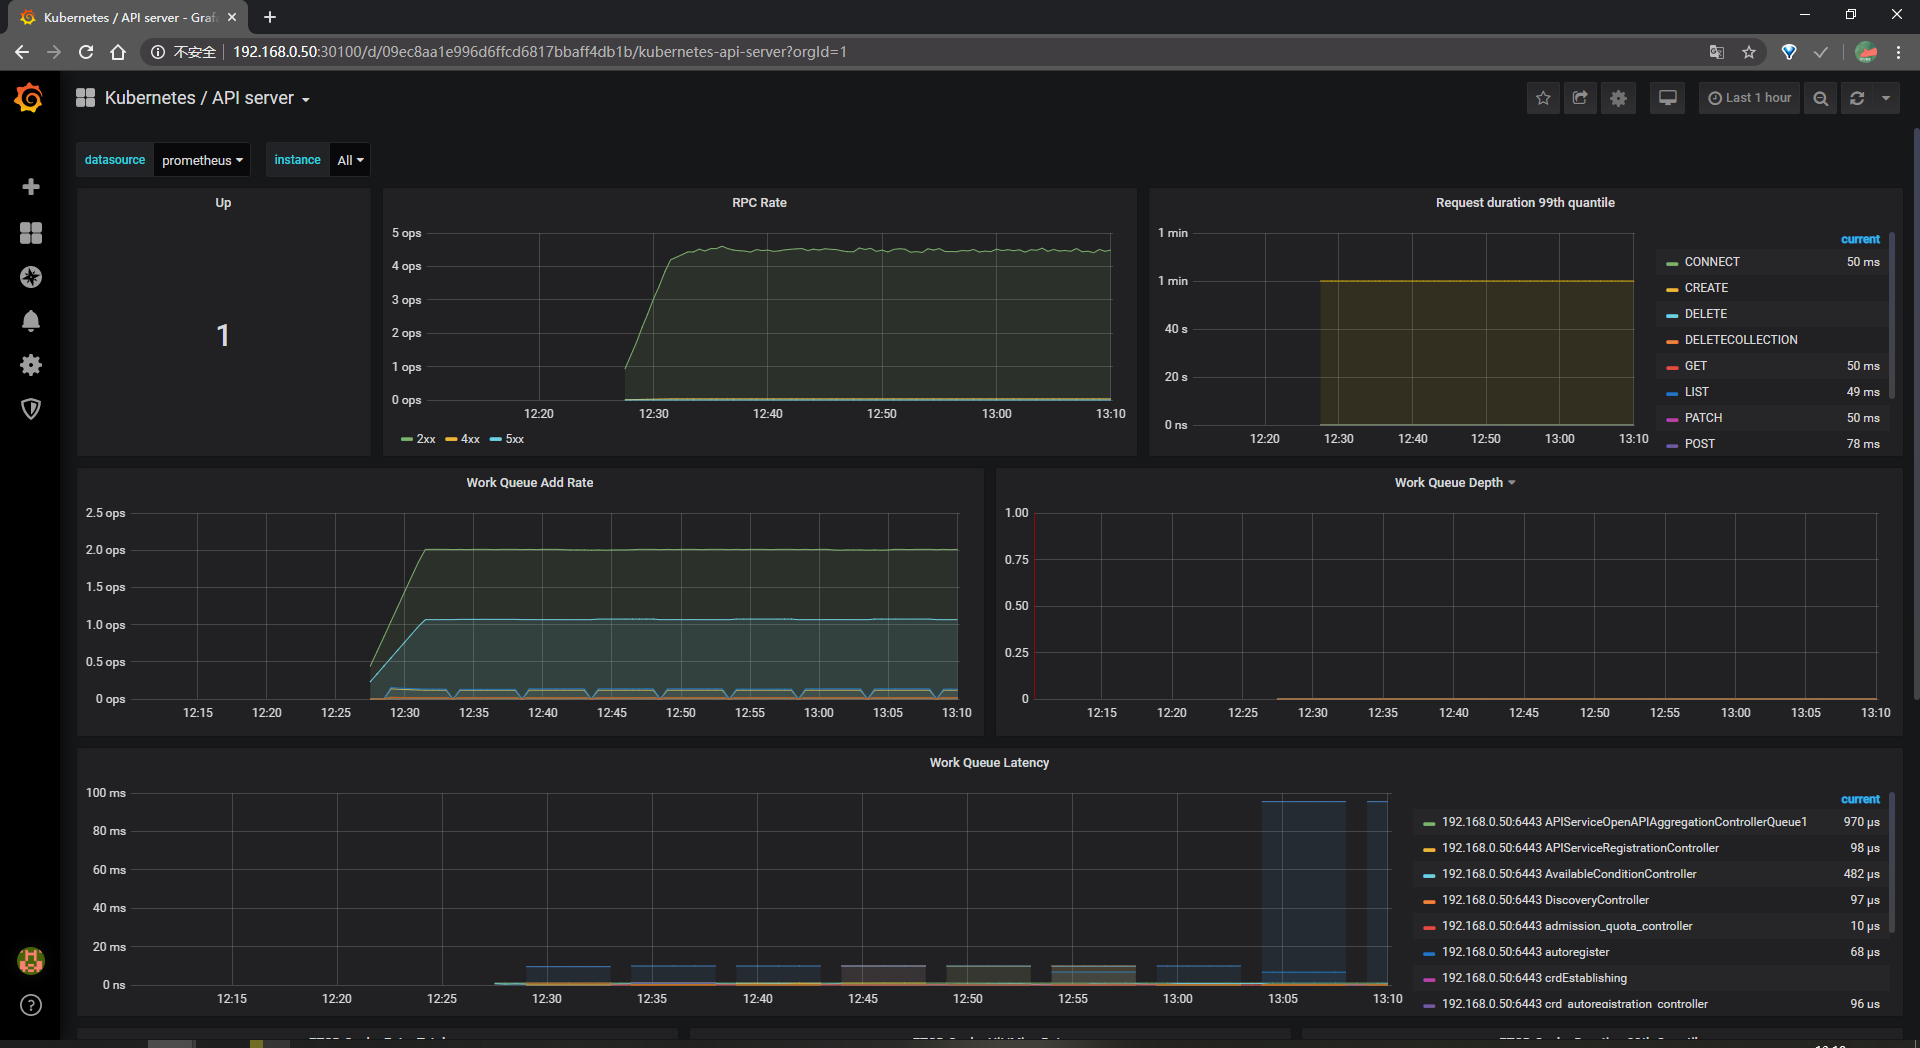Cycle view mode with monitor icon
Screen dimensions: 1920x1048
point(1668,98)
